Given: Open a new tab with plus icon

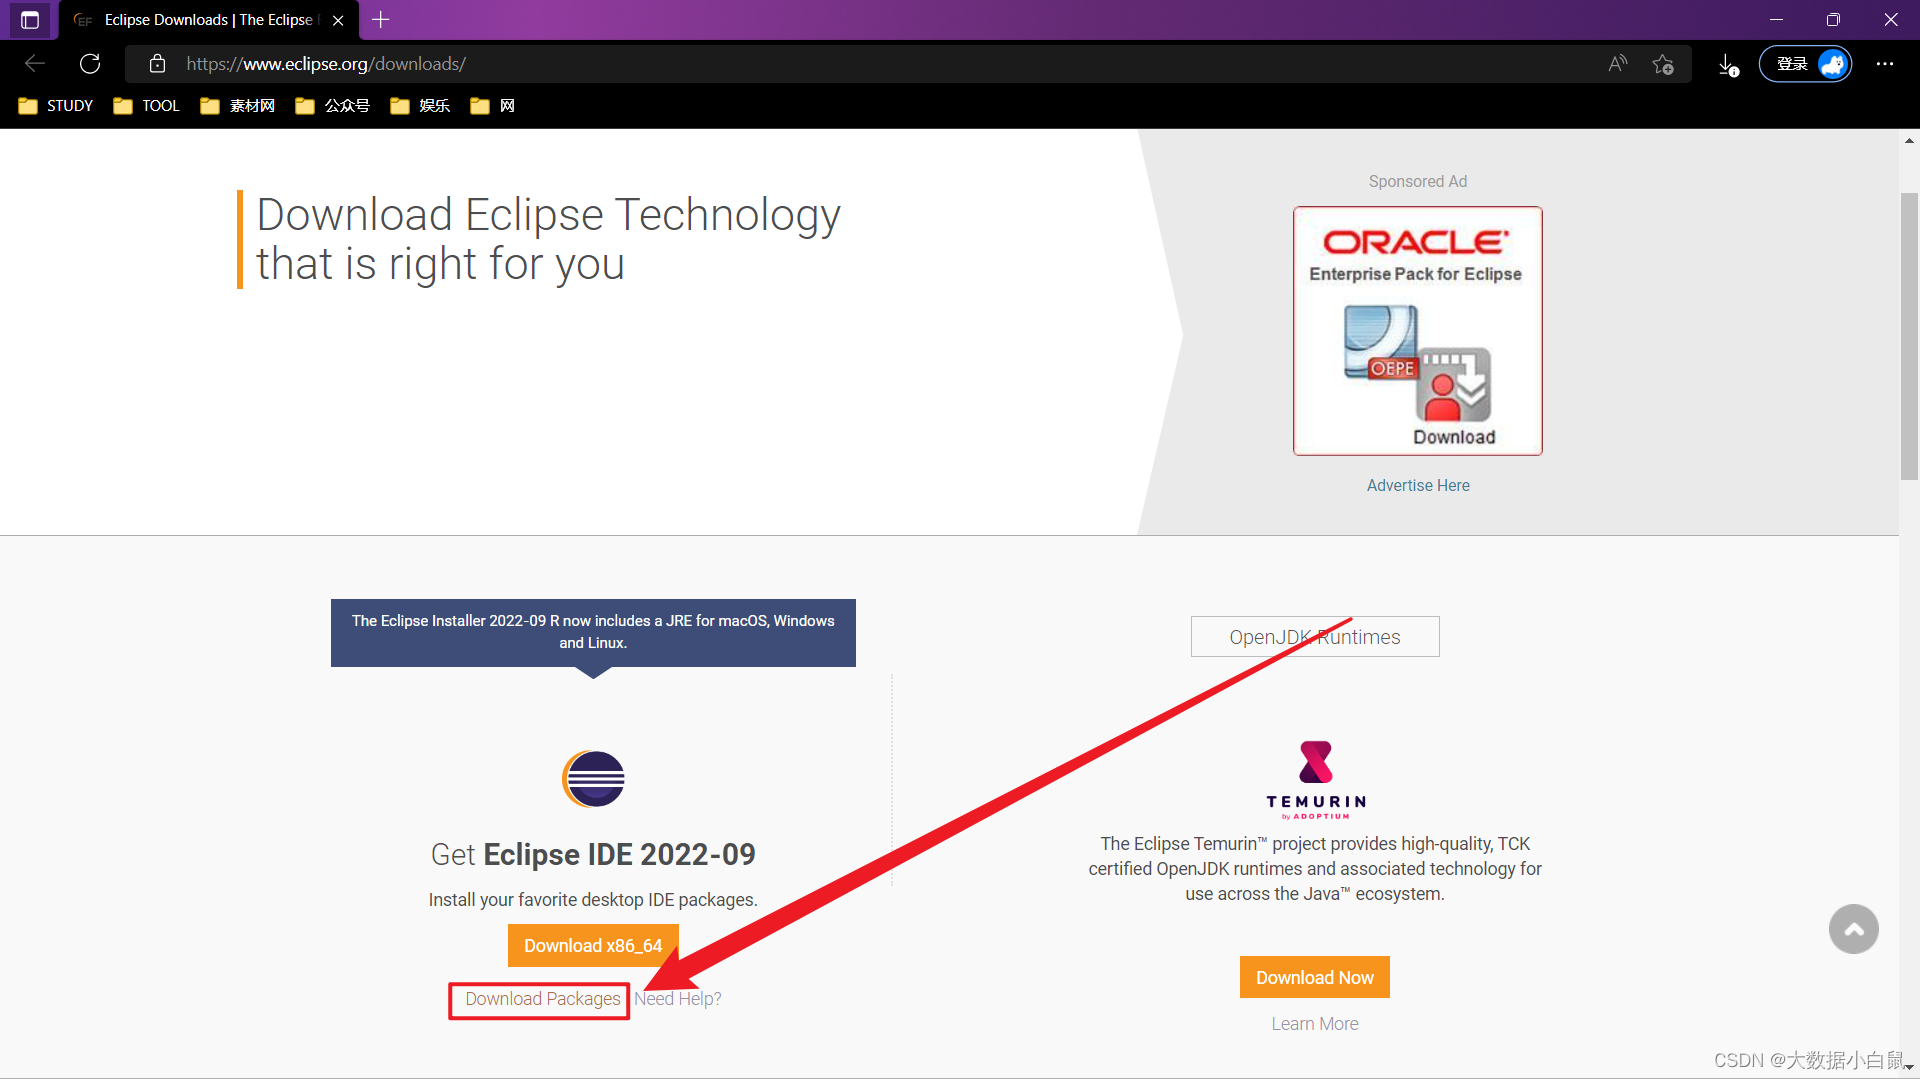Looking at the screenshot, I should click(x=380, y=19).
